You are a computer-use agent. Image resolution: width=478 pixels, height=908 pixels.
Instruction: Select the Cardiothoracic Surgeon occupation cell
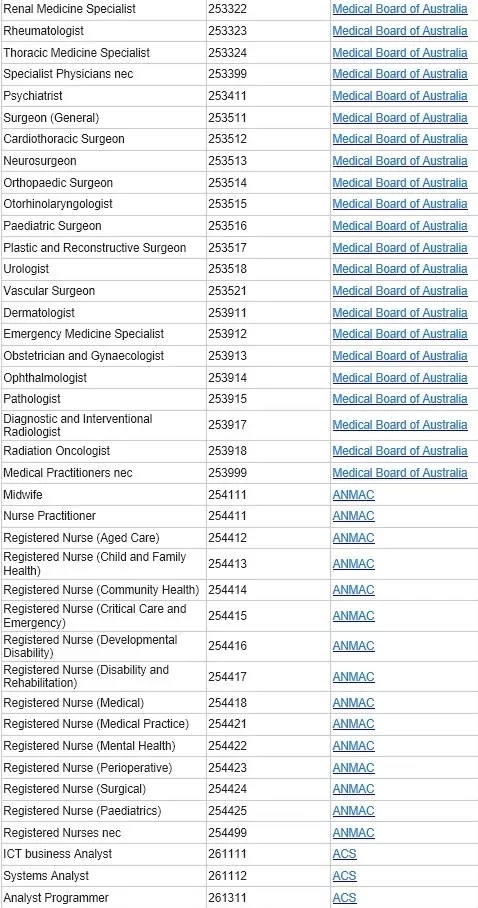click(103, 139)
